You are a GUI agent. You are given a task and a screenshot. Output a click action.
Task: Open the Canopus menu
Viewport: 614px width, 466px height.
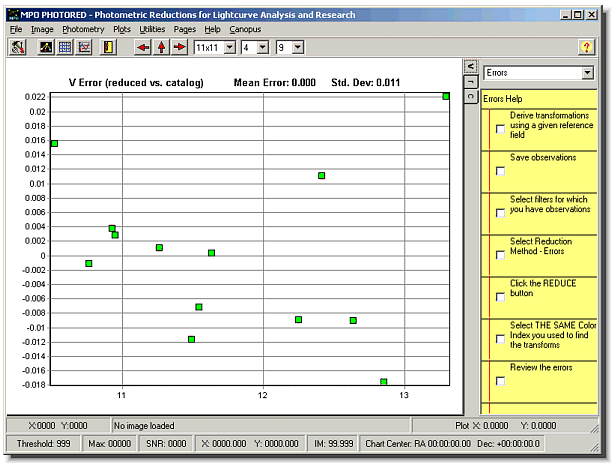coord(245,29)
